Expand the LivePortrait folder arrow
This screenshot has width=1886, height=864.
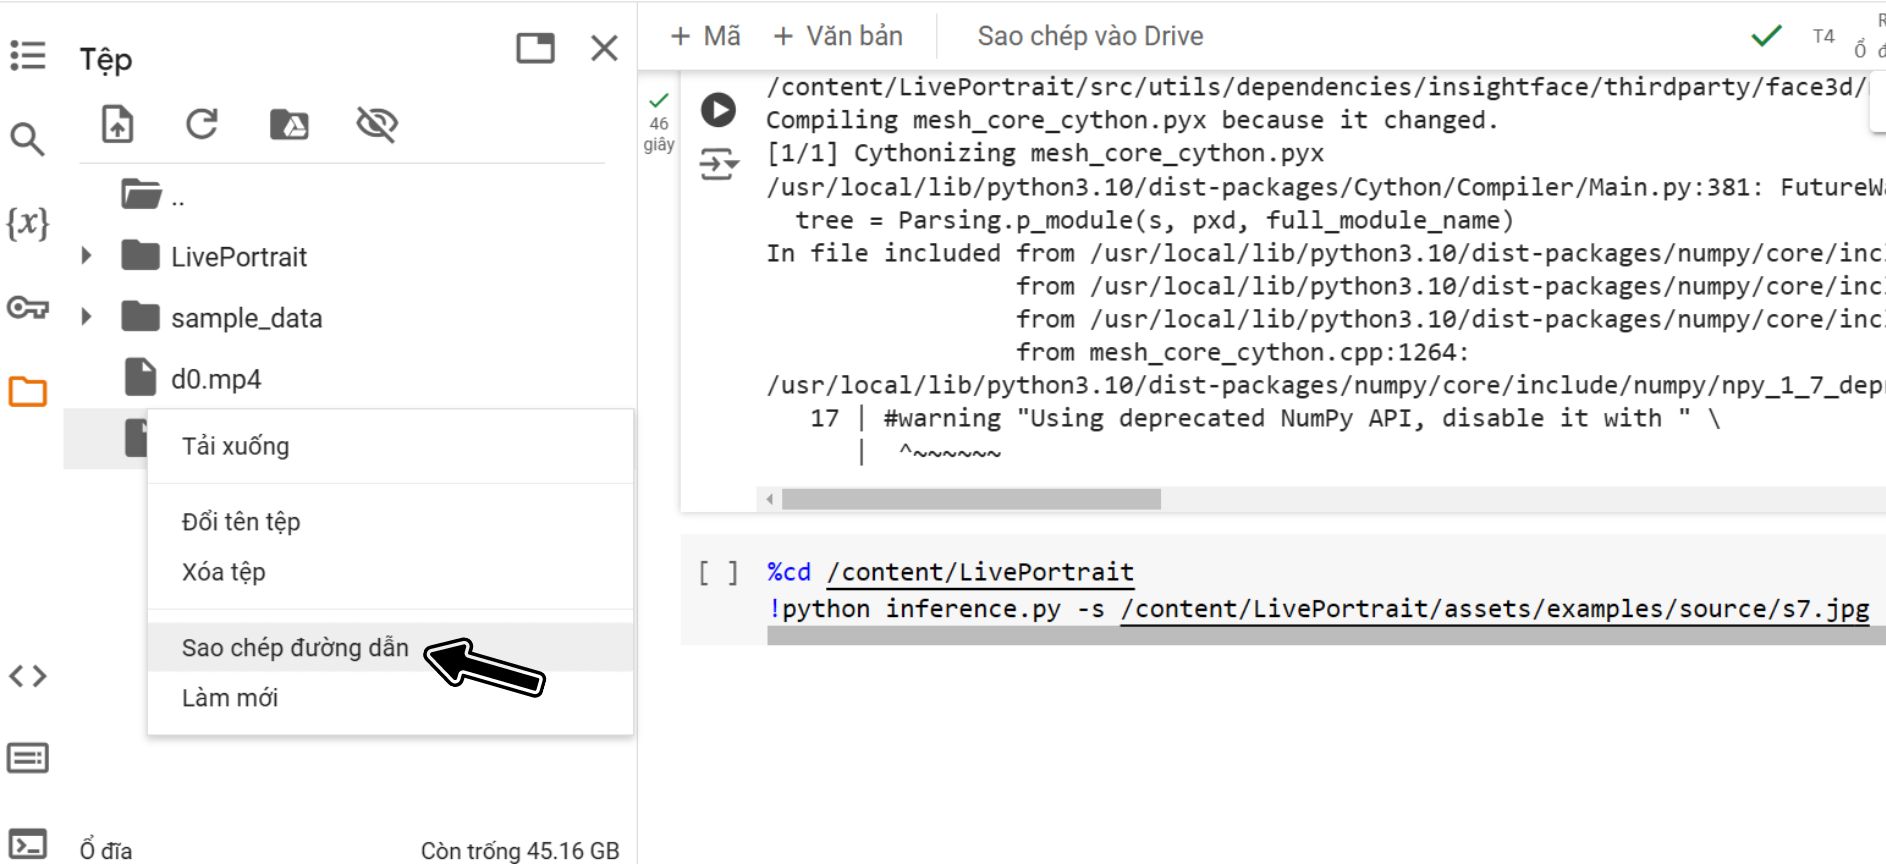pos(86,256)
